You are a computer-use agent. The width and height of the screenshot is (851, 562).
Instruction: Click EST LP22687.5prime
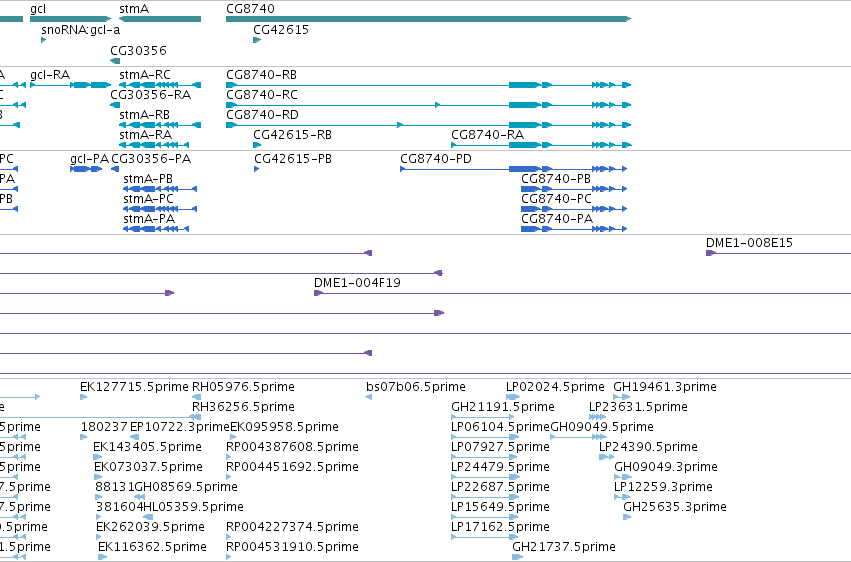pyautogui.click(x=500, y=487)
